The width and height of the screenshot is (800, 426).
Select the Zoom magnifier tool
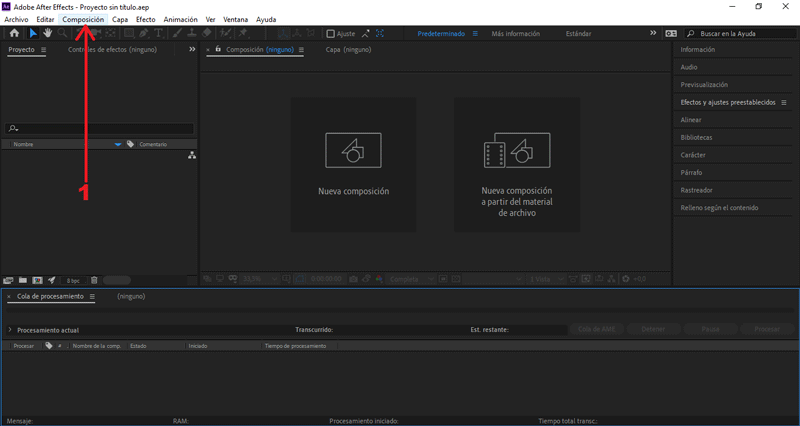pyautogui.click(x=62, y=33)
